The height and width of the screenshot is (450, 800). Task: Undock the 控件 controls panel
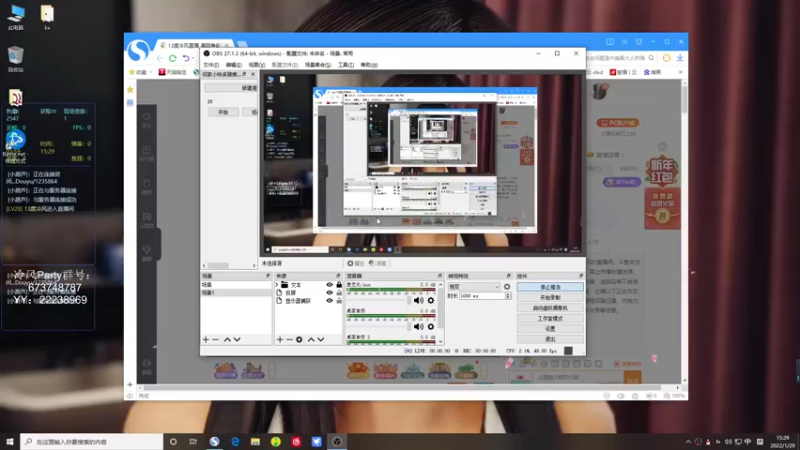[581, 276]
